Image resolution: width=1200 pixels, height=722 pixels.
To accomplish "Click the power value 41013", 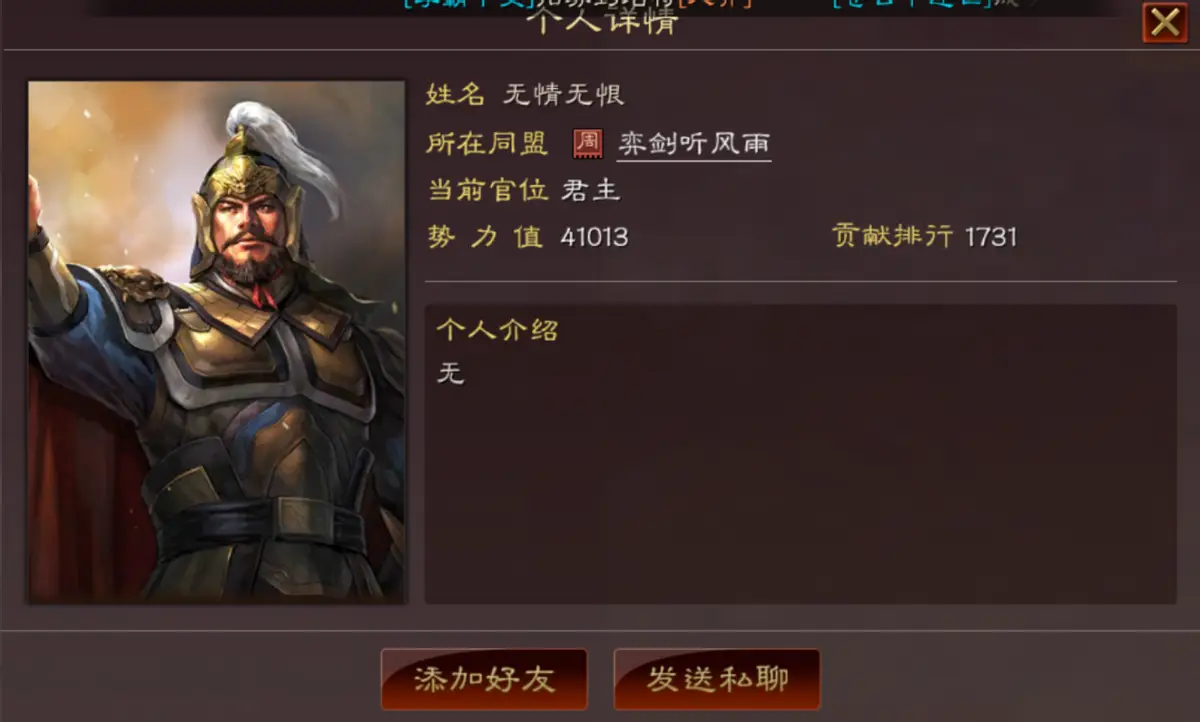I will click(595, 237).
